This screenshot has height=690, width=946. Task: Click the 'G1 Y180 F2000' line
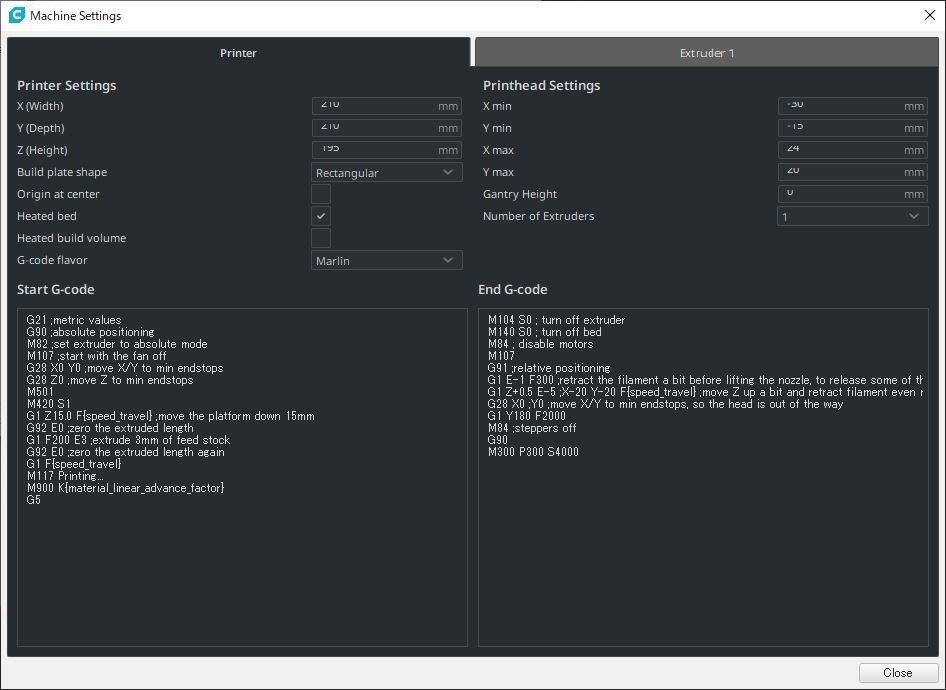[x=526, y=416]
